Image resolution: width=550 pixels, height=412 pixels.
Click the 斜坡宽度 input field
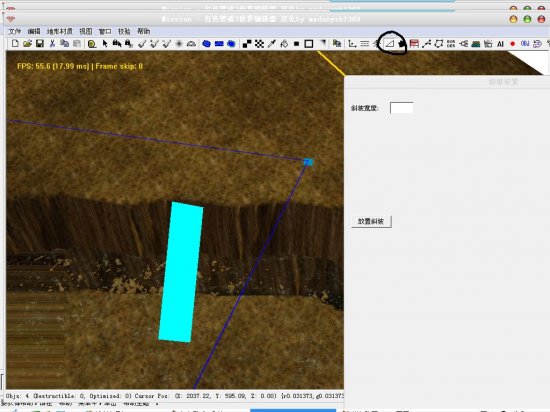[x=402, y=108]
